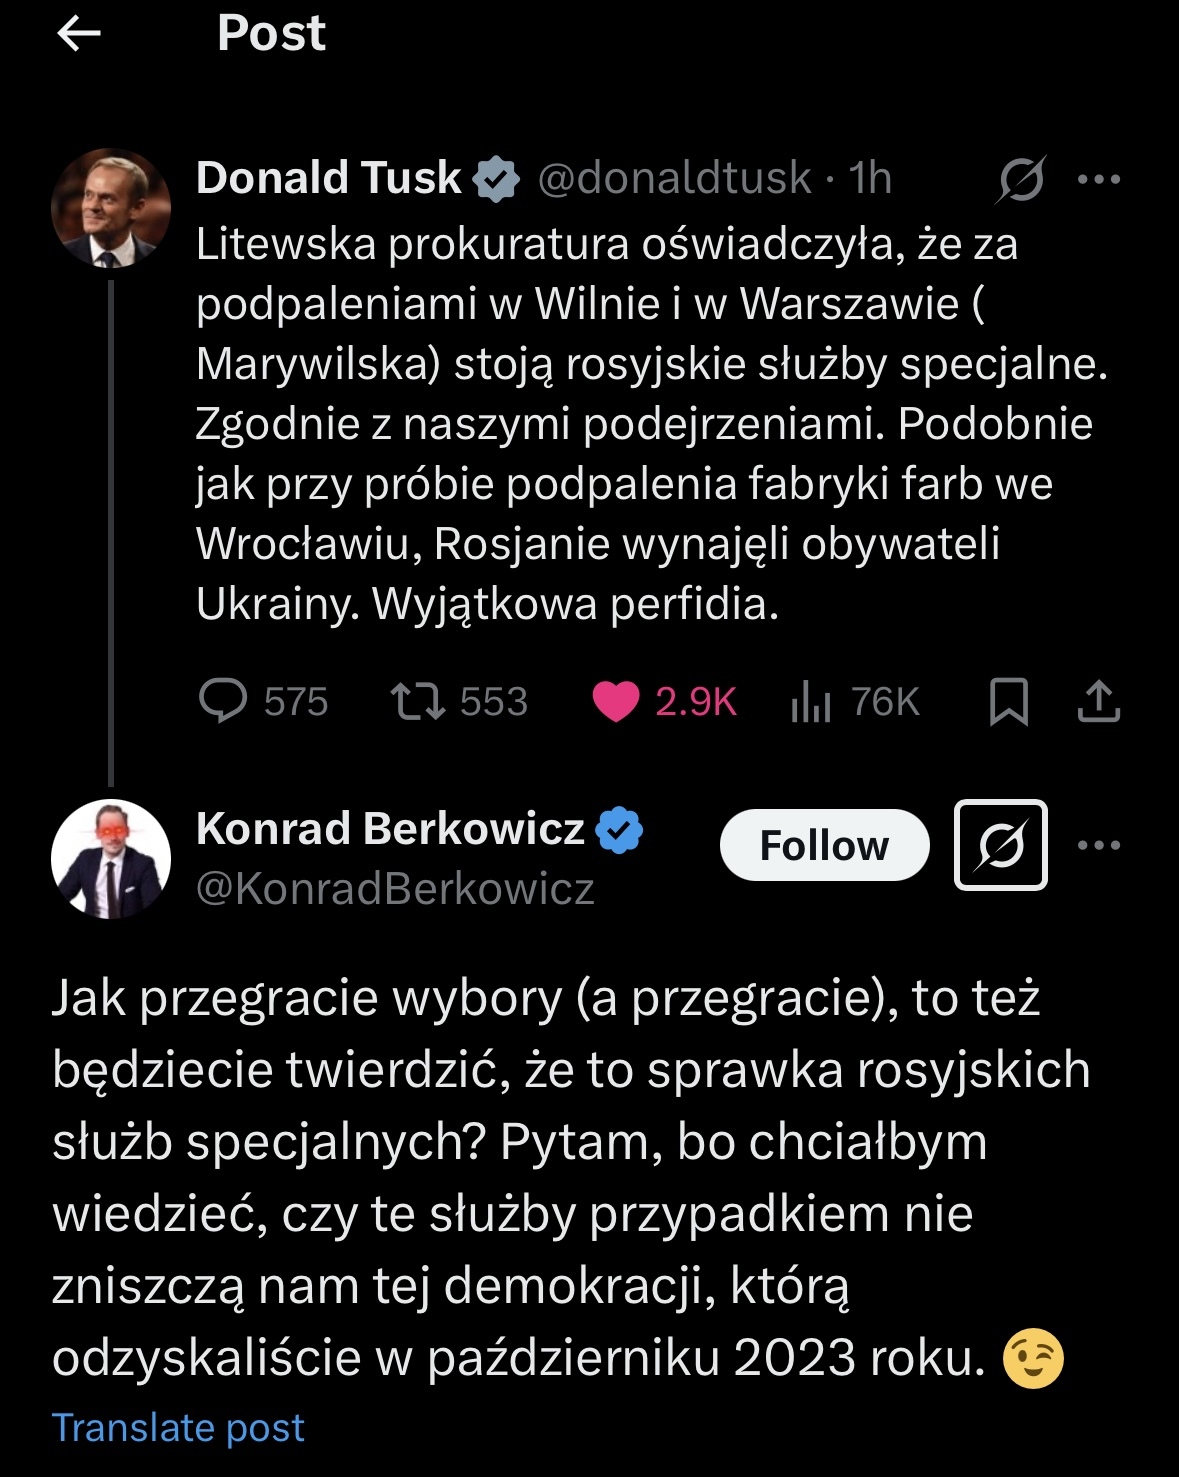The width and height of the screenshot is (1179, 1477).
Task: Open replies via the comment bubble icon
Action: (x=223, y=701)
